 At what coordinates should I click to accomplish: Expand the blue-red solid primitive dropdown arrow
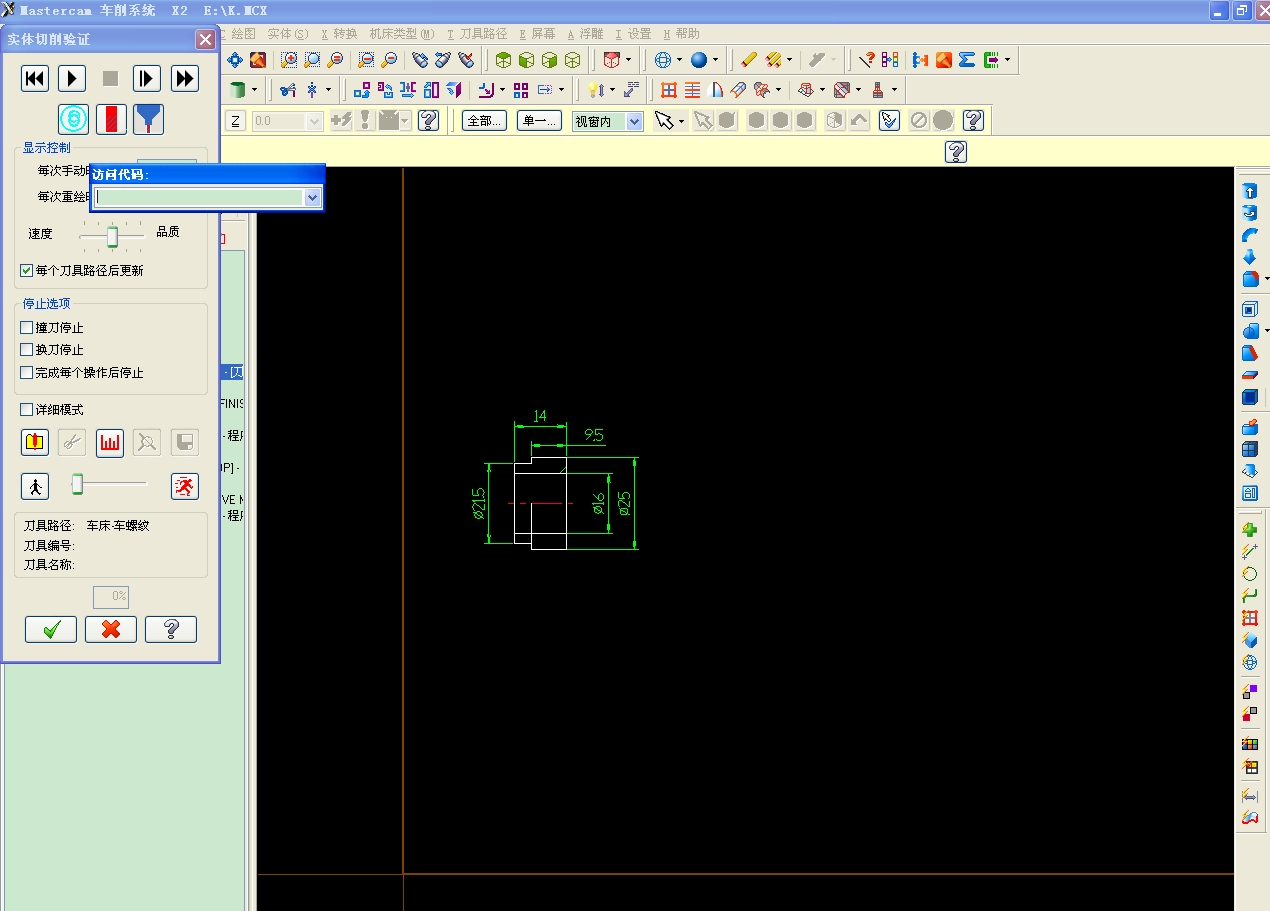tap(1266, 279)
